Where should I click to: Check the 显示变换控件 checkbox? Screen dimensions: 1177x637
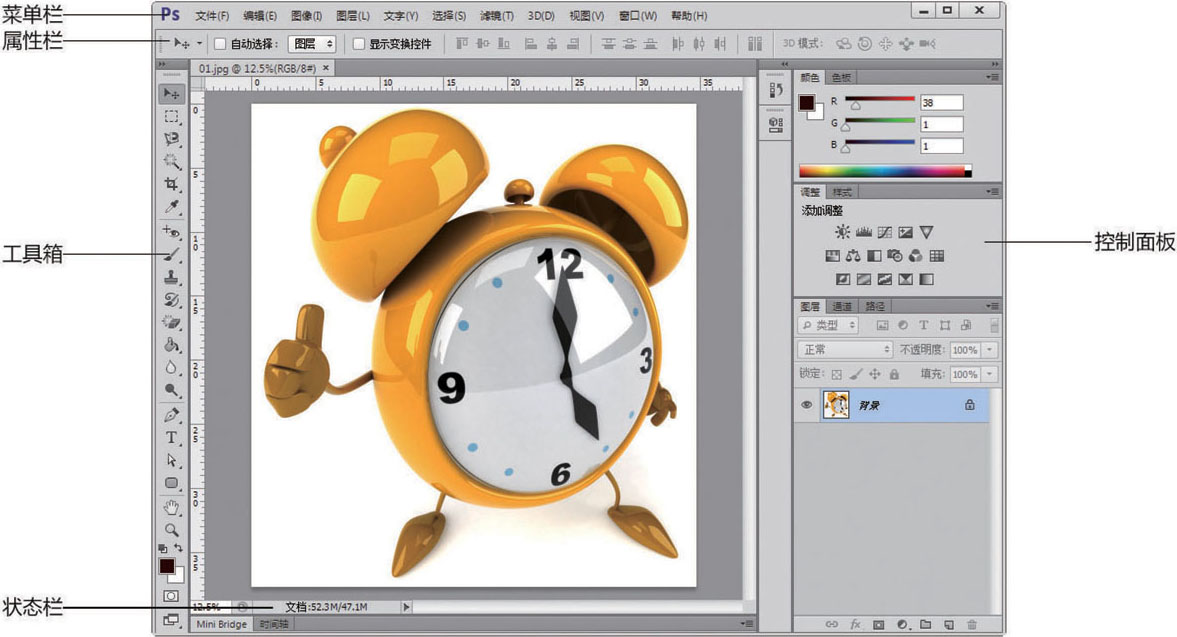[359, 44]
